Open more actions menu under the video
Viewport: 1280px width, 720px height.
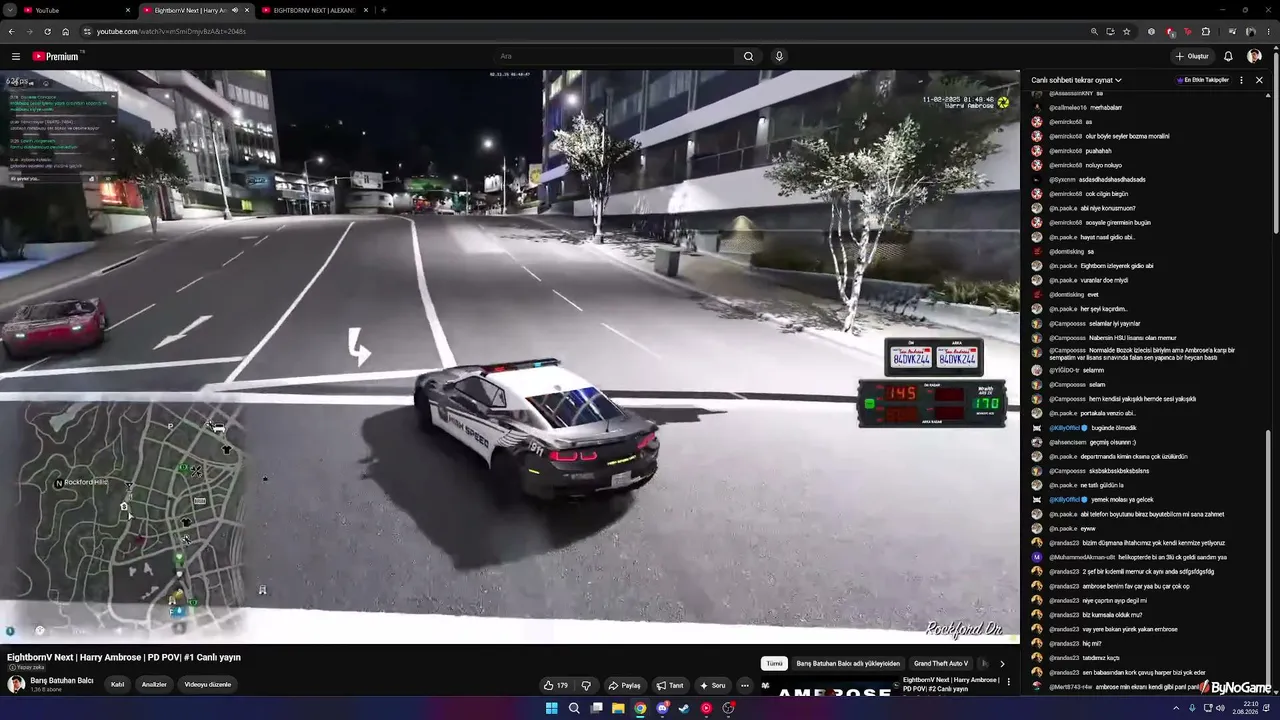pyautogui.click(x=744, y=685)
